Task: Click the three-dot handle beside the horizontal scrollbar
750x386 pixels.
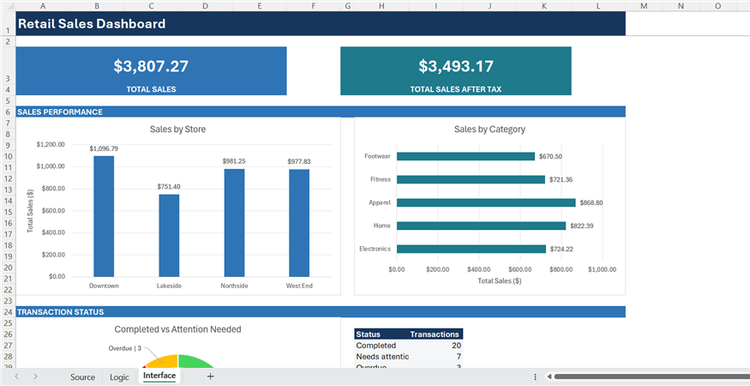Action: 535,377
